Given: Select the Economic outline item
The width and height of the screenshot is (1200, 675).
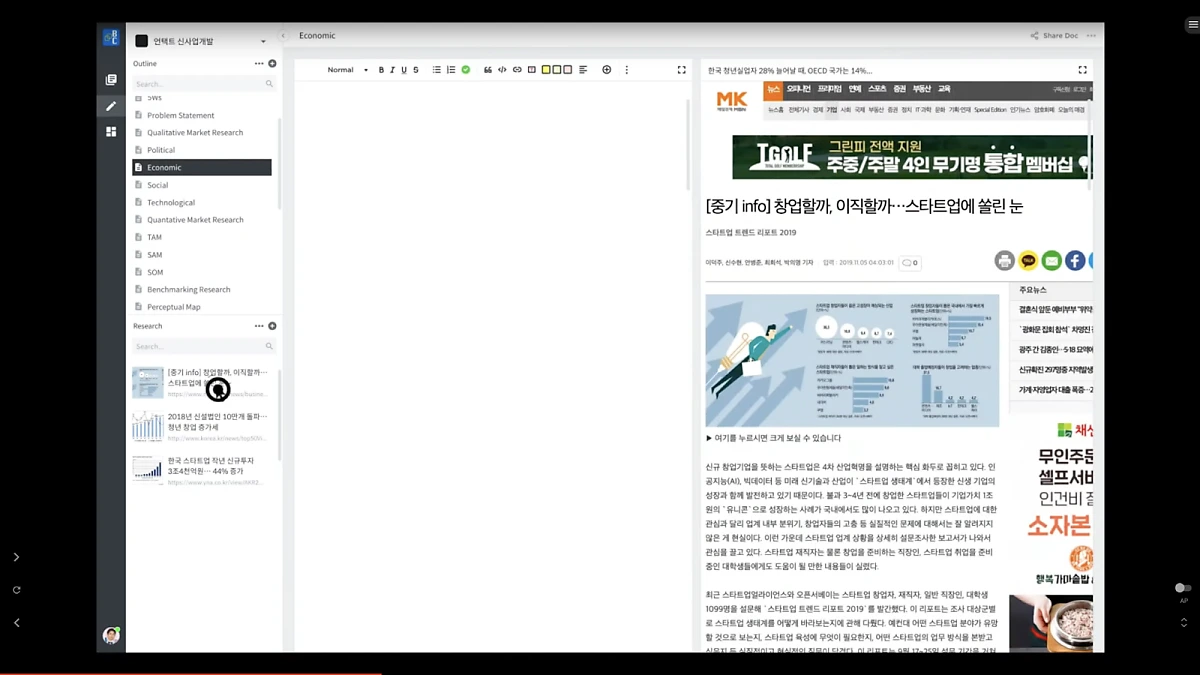Looking at the screenshot, I should 166,167.
